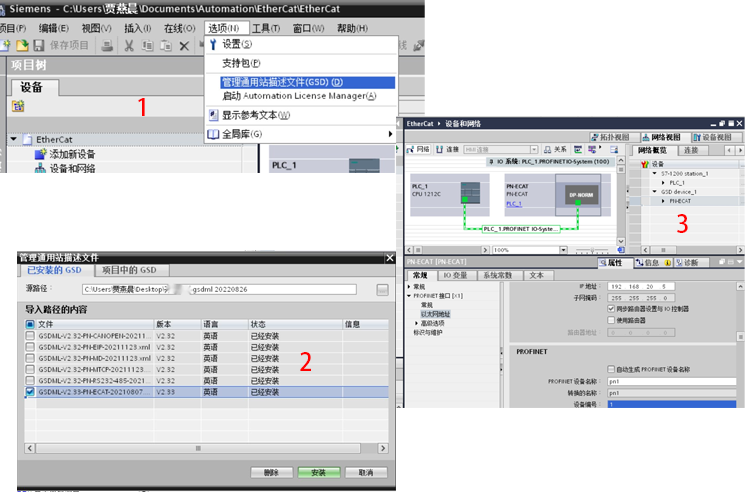This screenshot has width=750, height=500.
Task: Expand the 高级选项 tree node
Action: tap(417, 323)
